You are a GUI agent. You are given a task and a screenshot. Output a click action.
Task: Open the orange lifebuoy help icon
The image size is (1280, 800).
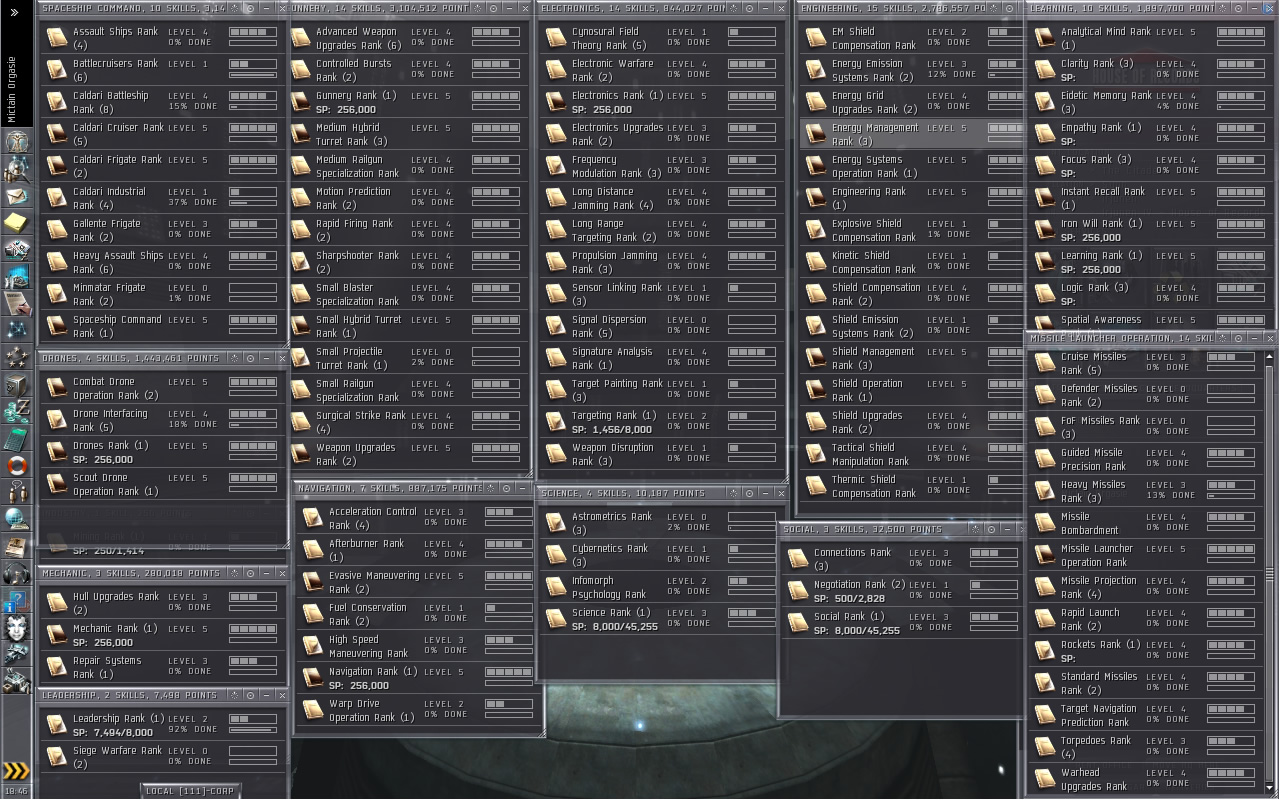coord(16,465)
